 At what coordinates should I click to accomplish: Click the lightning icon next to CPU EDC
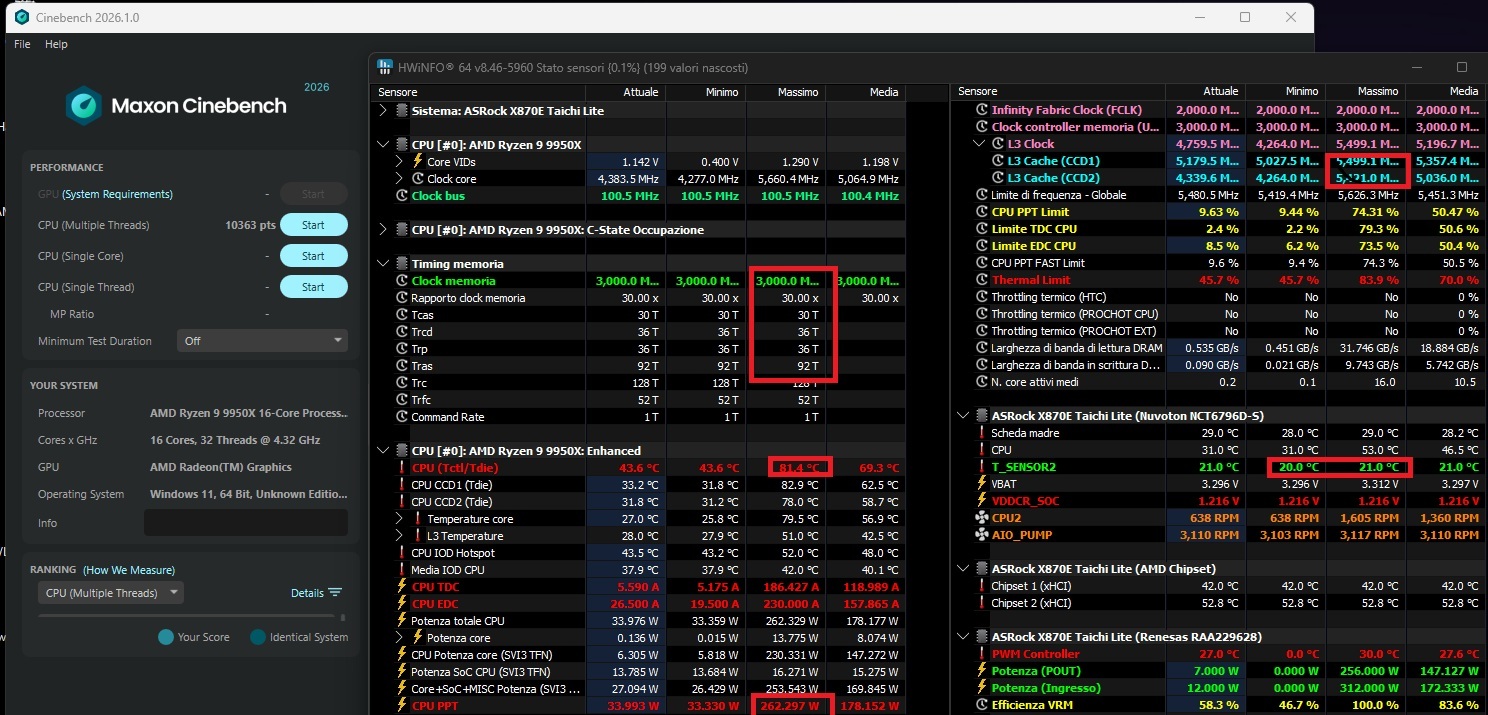click(402, 604)
